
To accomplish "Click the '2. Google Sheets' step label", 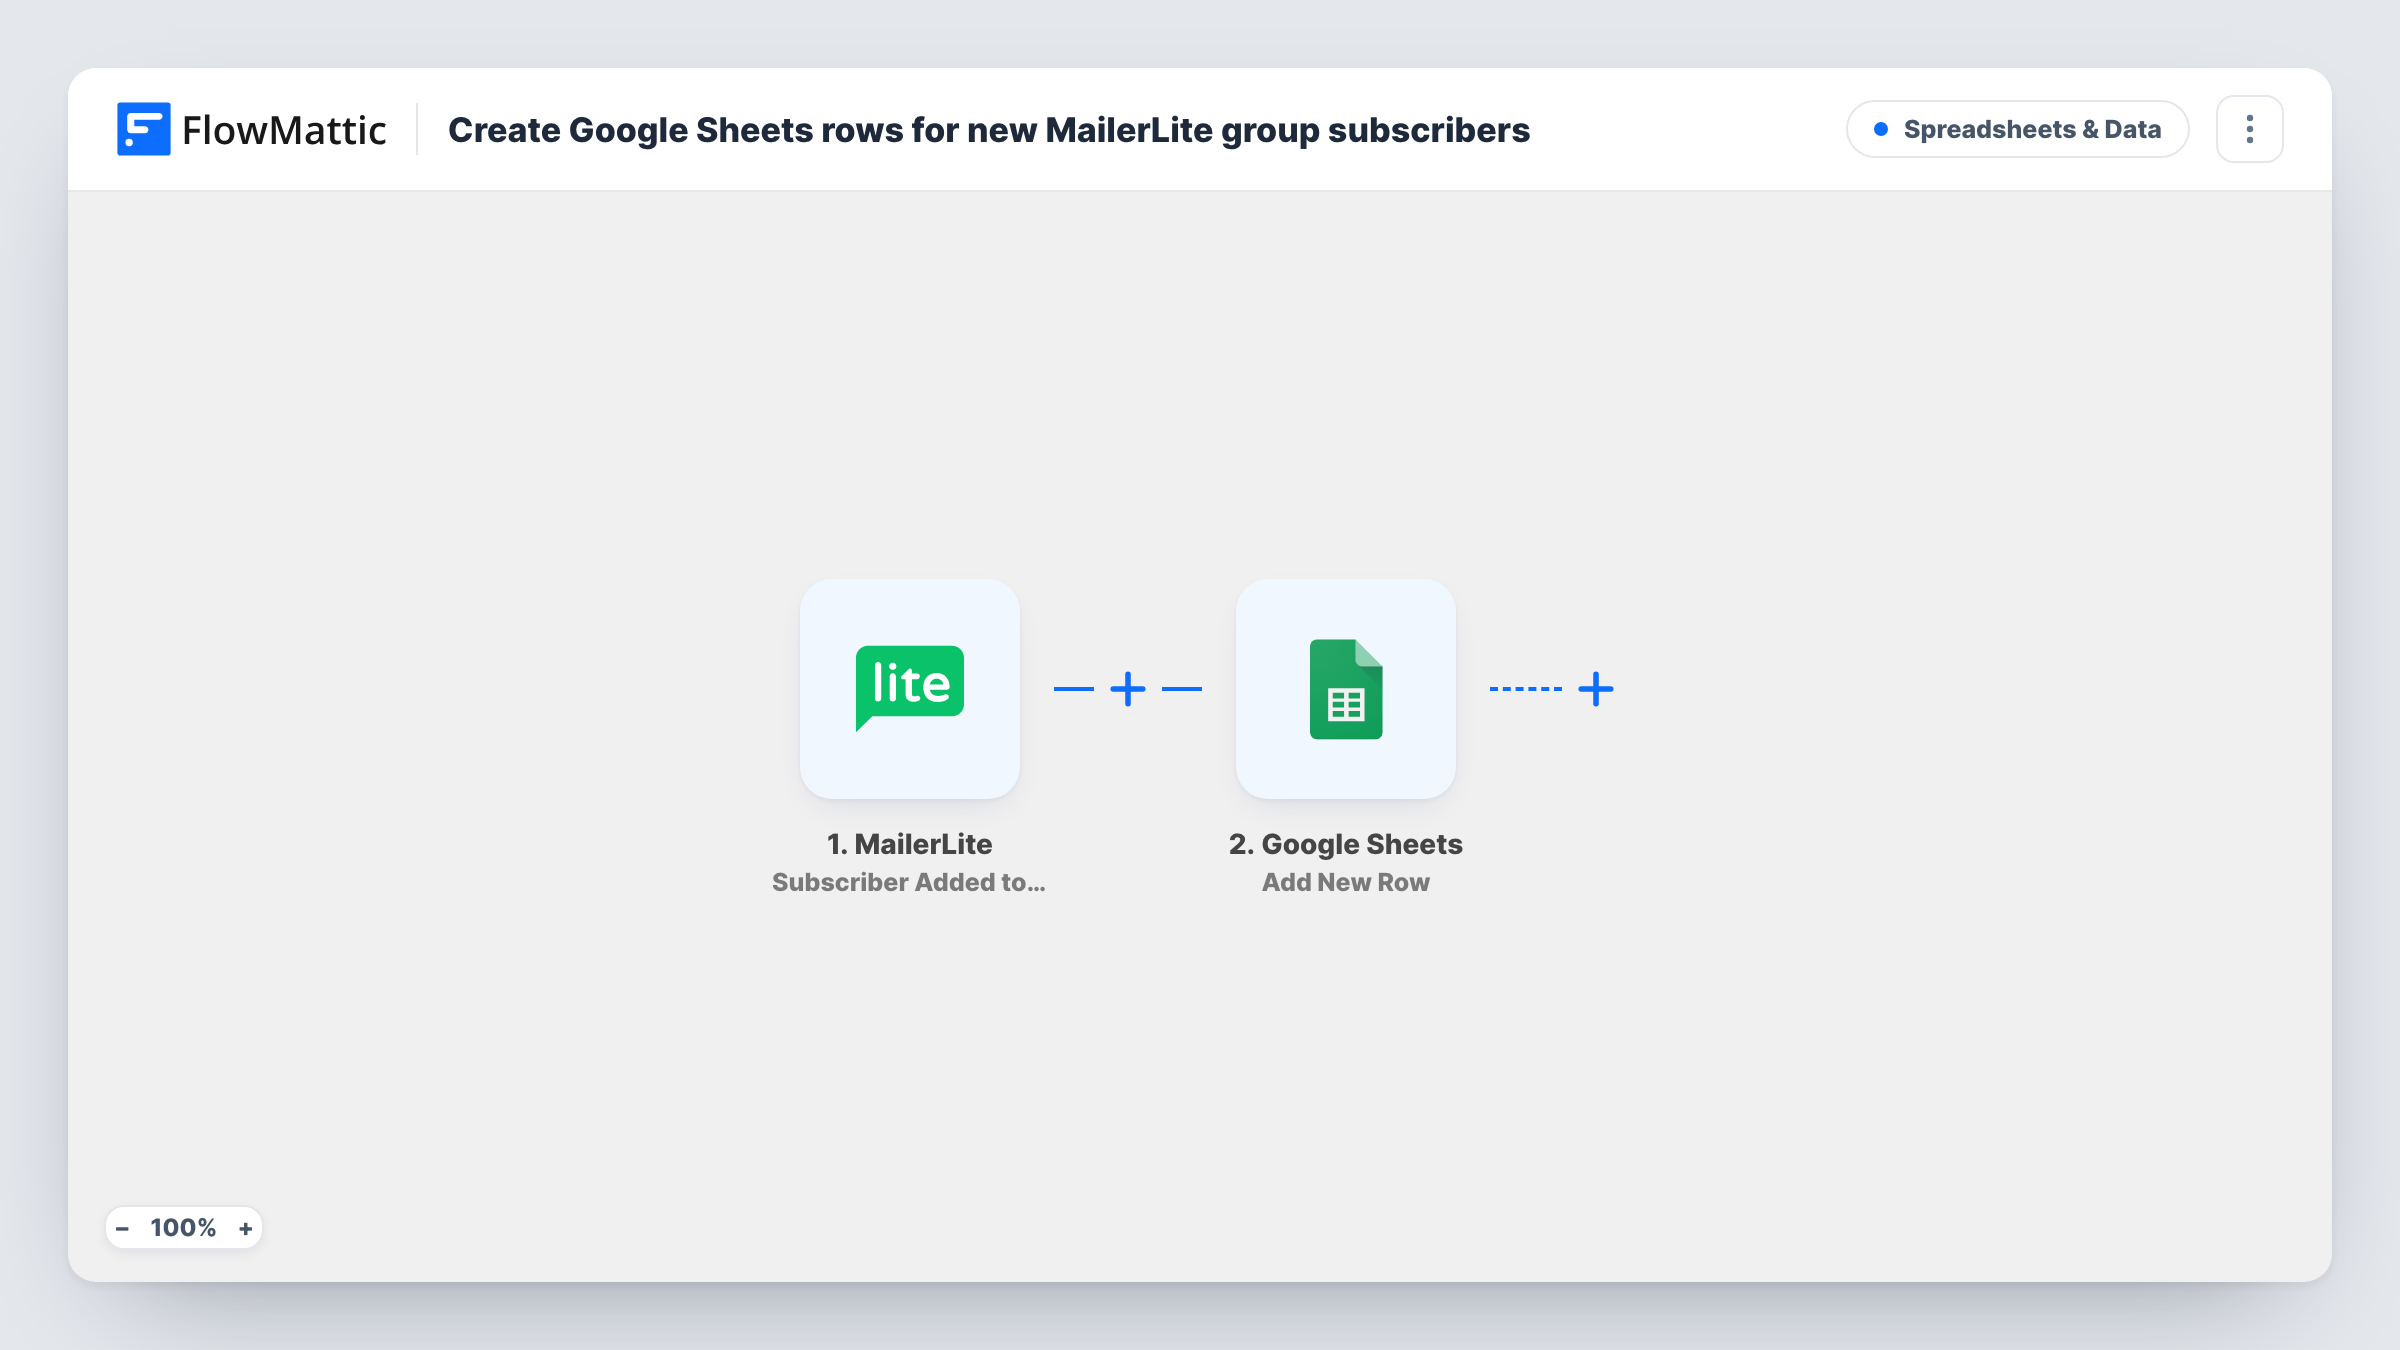I will 1346,844.
